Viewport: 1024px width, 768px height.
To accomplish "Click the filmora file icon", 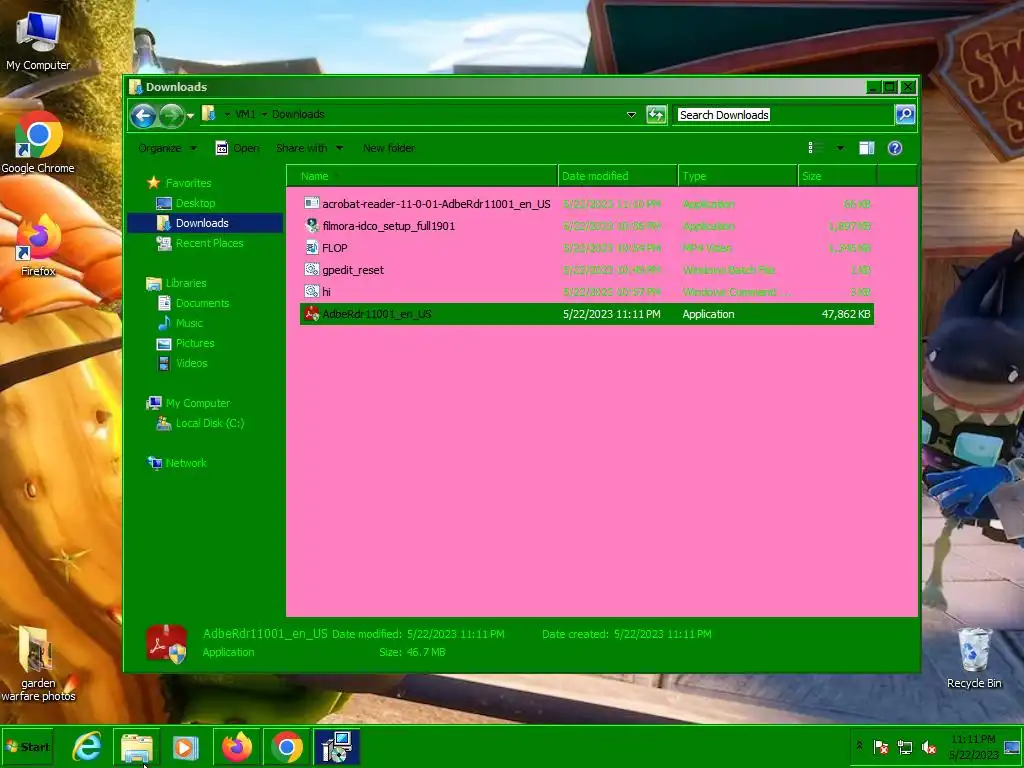I will [x=312, y=225].
